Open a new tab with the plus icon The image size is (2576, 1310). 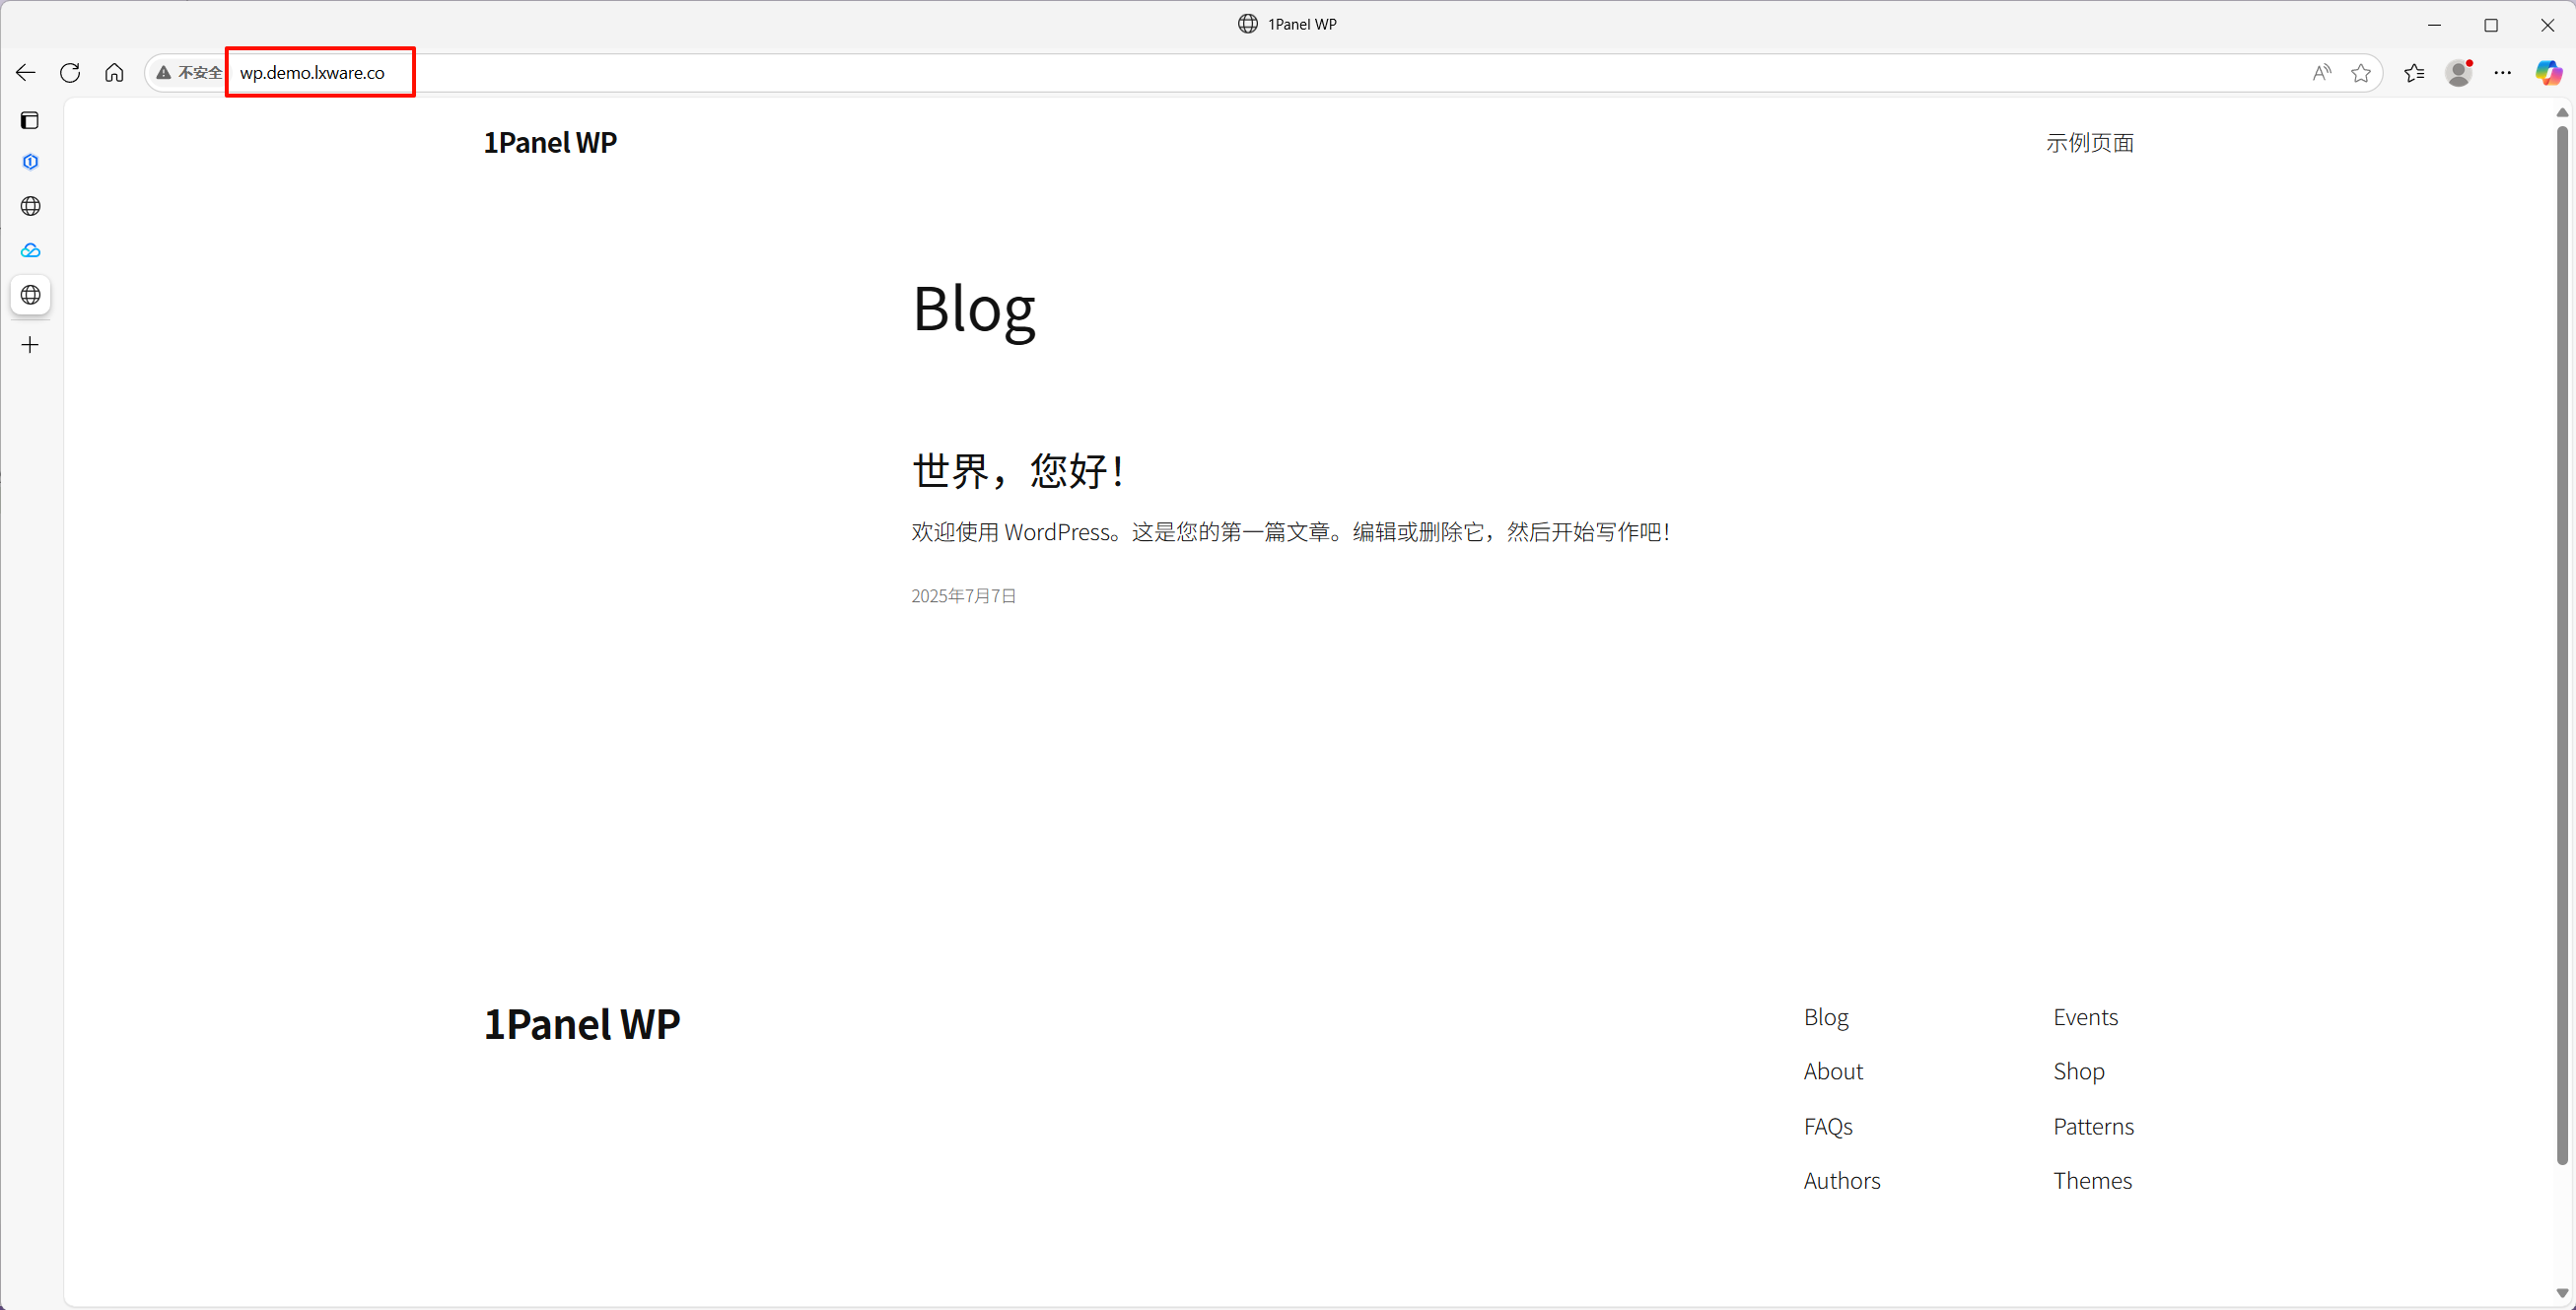[x=30, y=345]
